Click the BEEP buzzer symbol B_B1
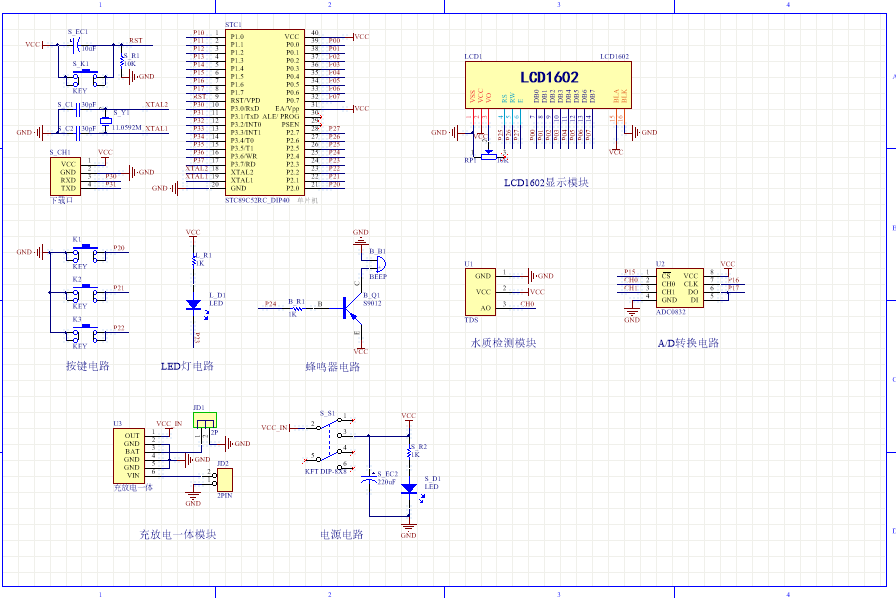This screenshot has height=598, width=896. [x=378, y=262]
